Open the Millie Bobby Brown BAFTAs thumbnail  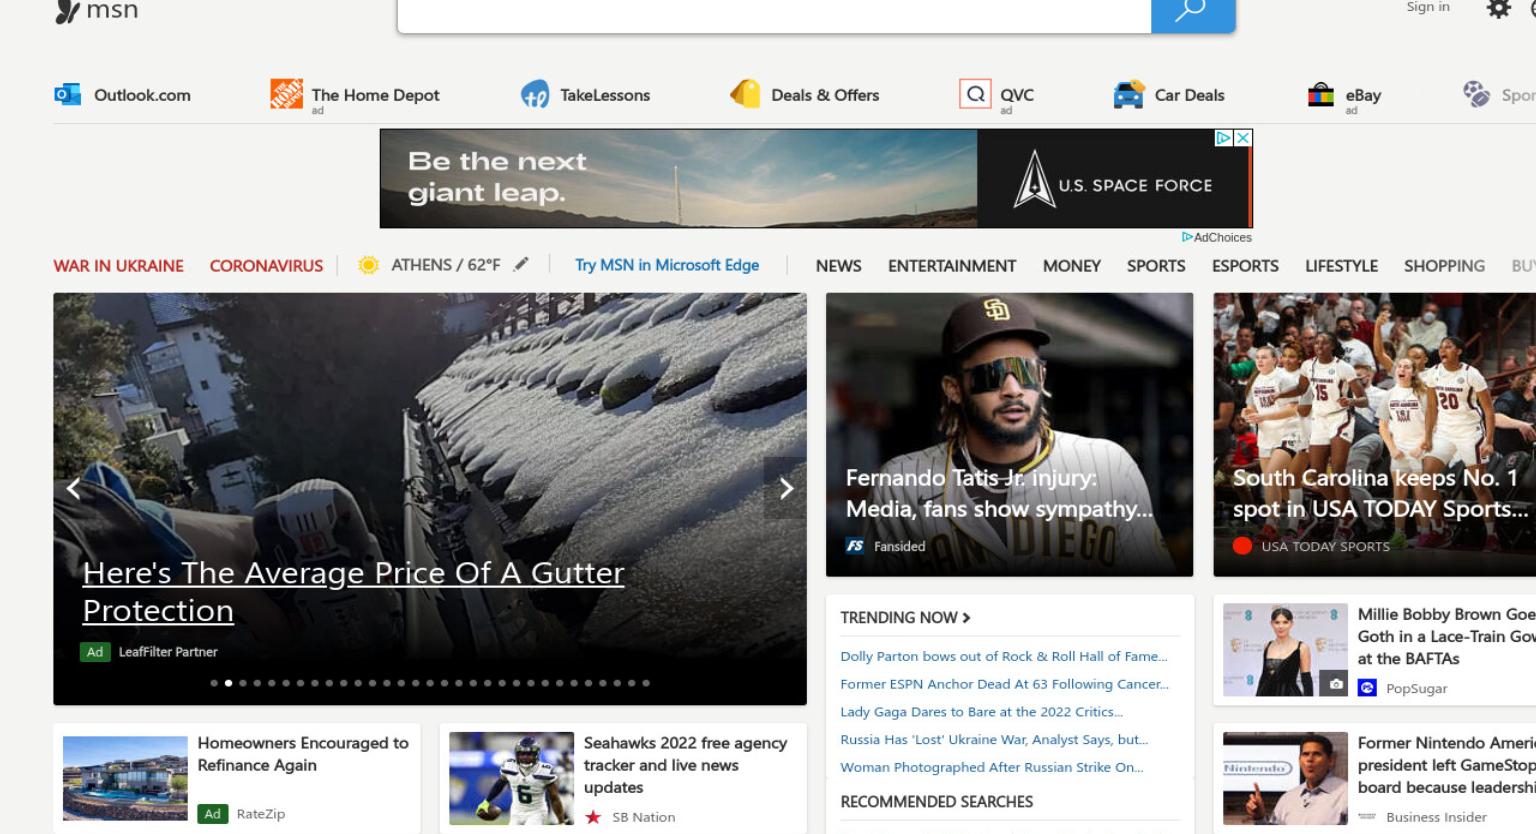[x=1285, y=650]
